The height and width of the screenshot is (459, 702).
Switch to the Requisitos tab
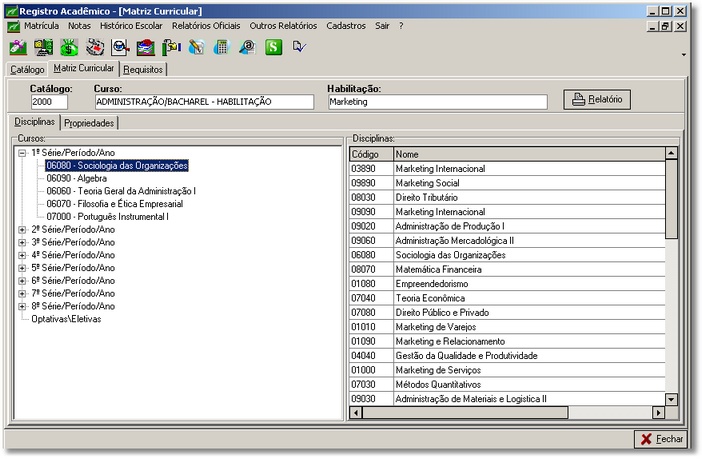(144, 70)
